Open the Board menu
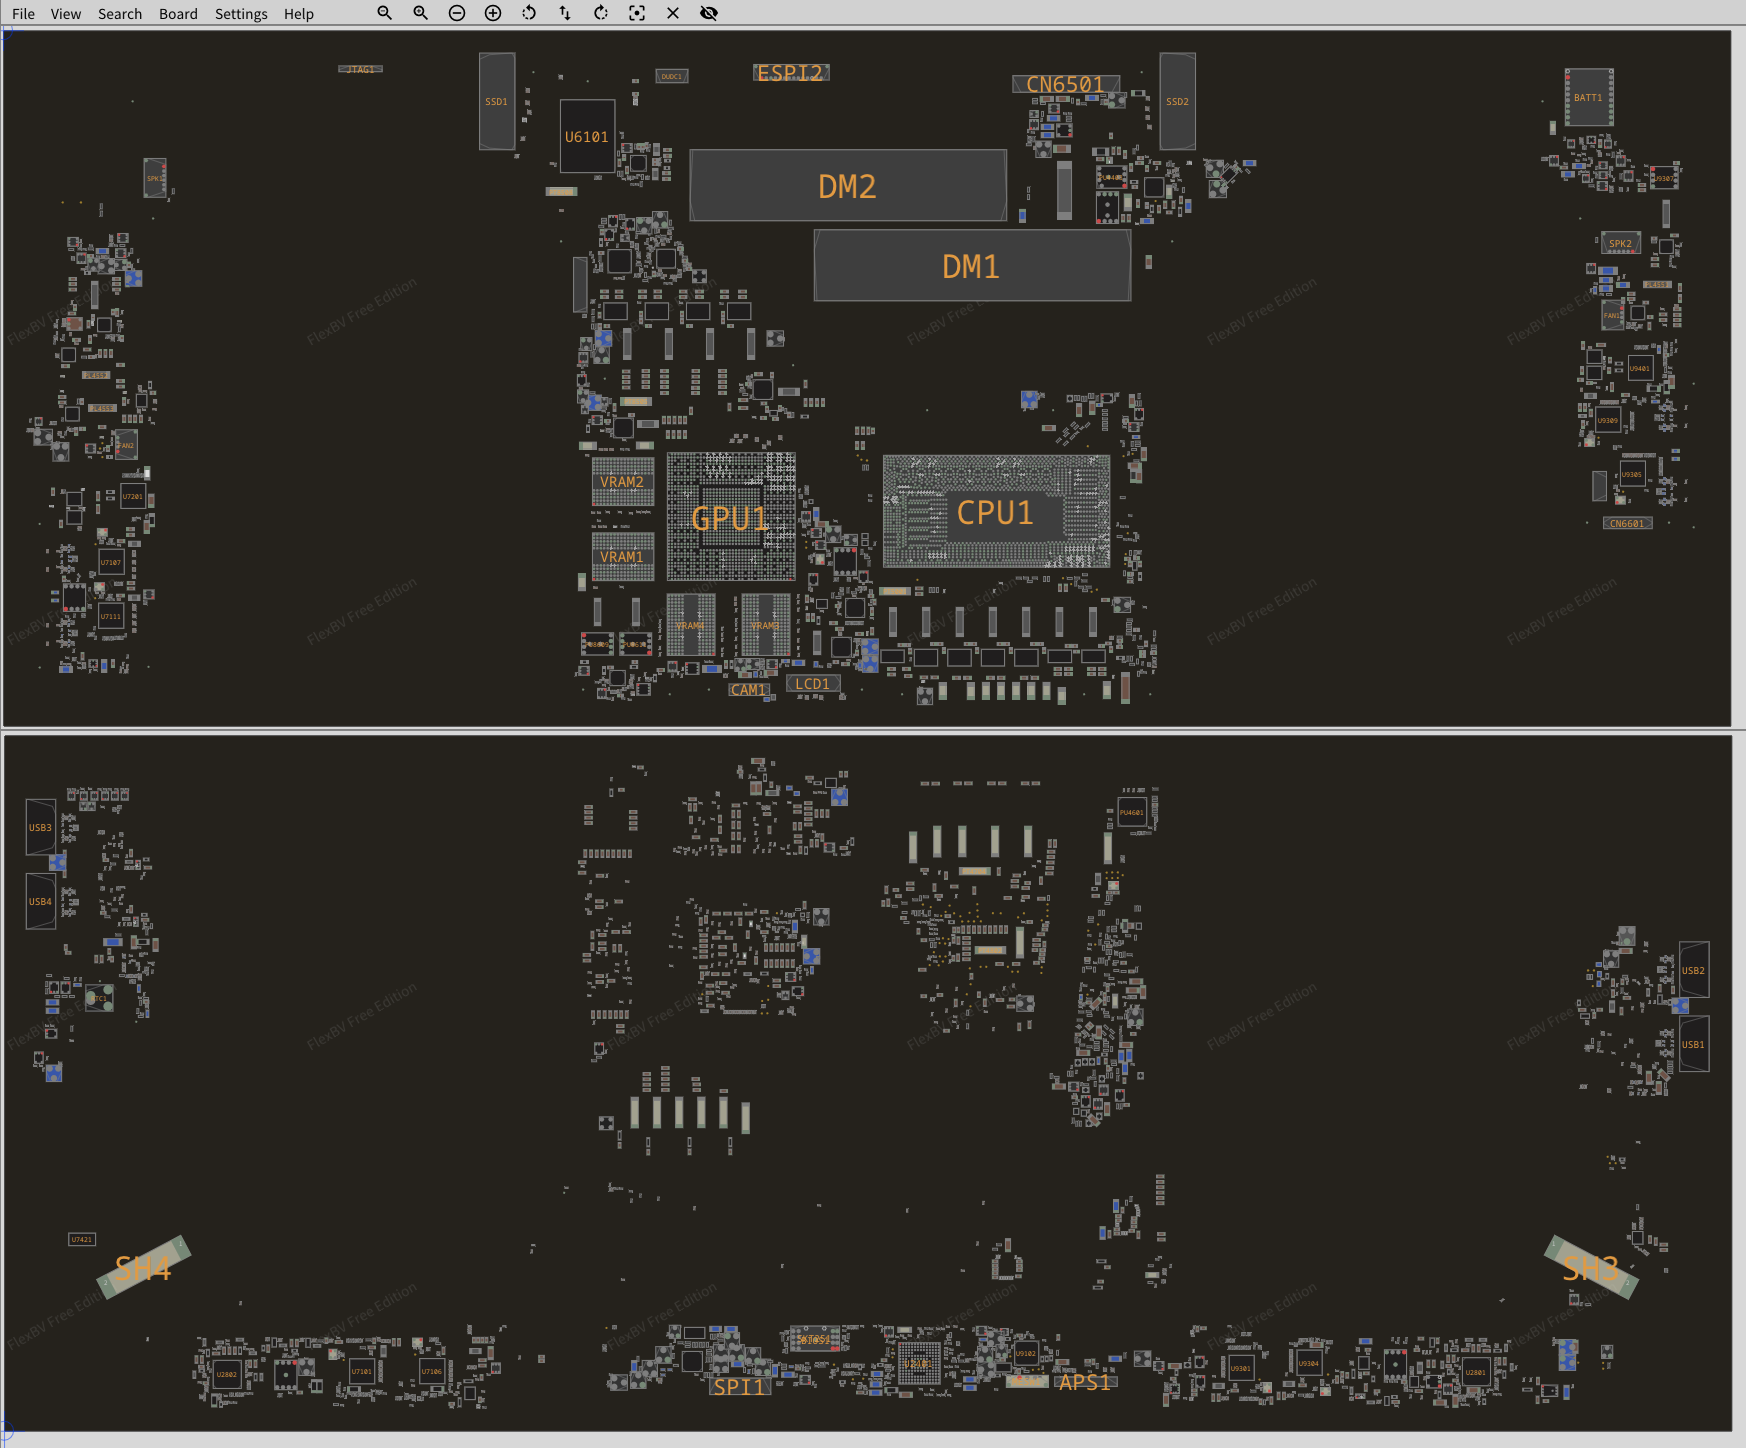This screenshot has width=1746, height=1448. [178, 14]
